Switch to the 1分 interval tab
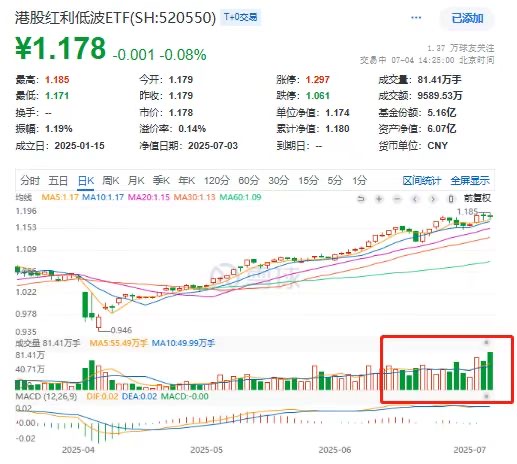 point(360,181)
